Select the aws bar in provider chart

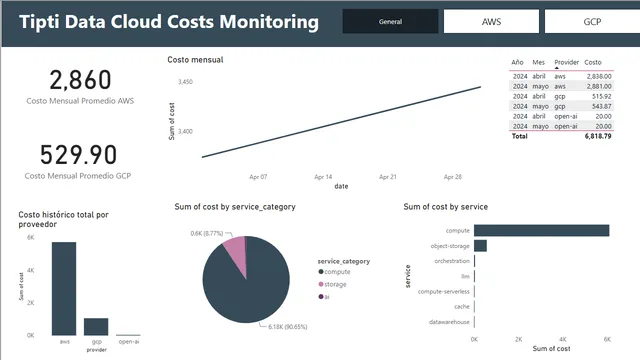tap(64, 289)
